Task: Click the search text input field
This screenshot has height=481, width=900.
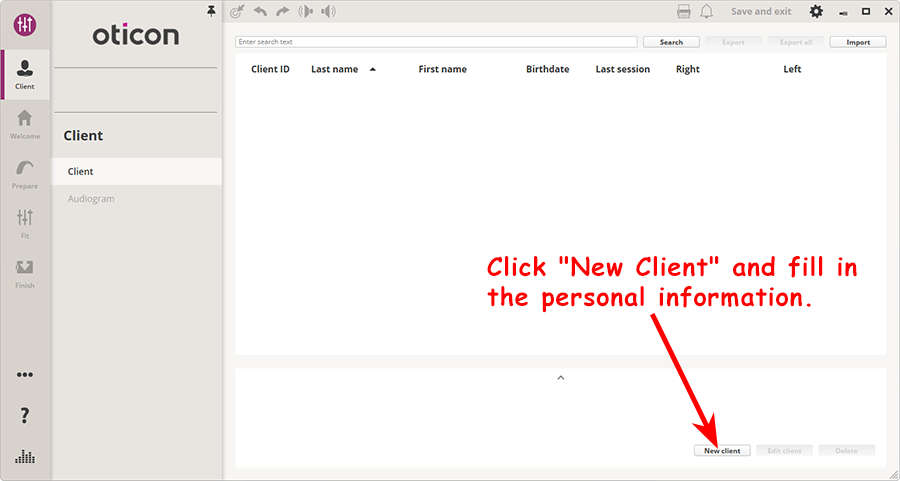Action: 436,42
